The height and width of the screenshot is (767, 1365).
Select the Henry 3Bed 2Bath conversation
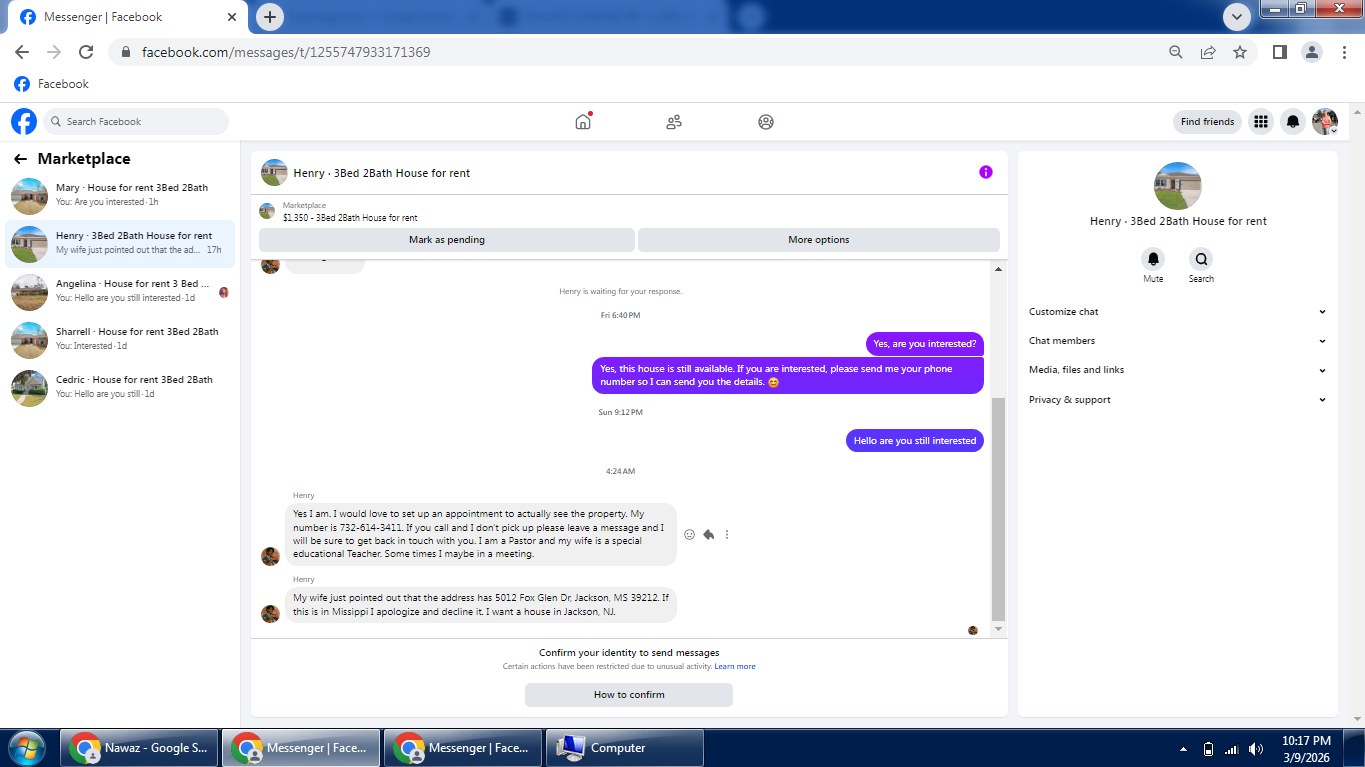120,243
